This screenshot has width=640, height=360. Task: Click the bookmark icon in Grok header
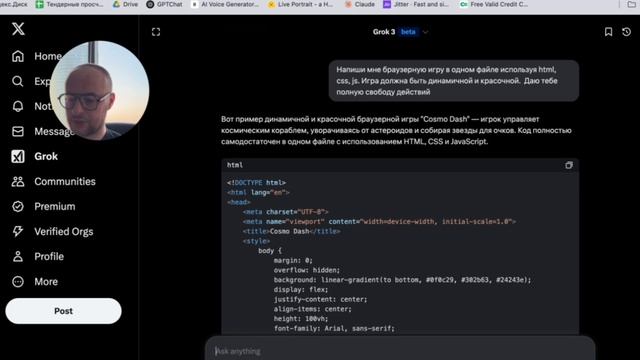point(608,32)
